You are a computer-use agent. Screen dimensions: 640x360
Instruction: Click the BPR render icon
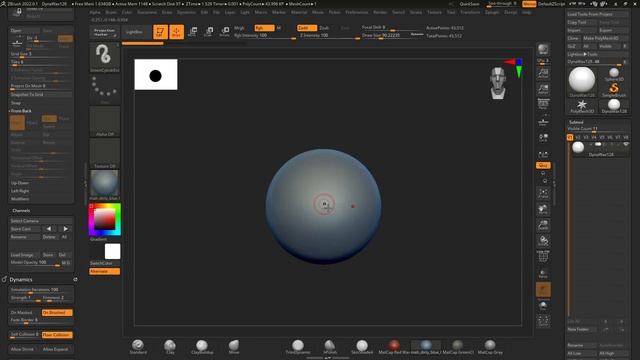pyautogui.click(x=543, y=49)
